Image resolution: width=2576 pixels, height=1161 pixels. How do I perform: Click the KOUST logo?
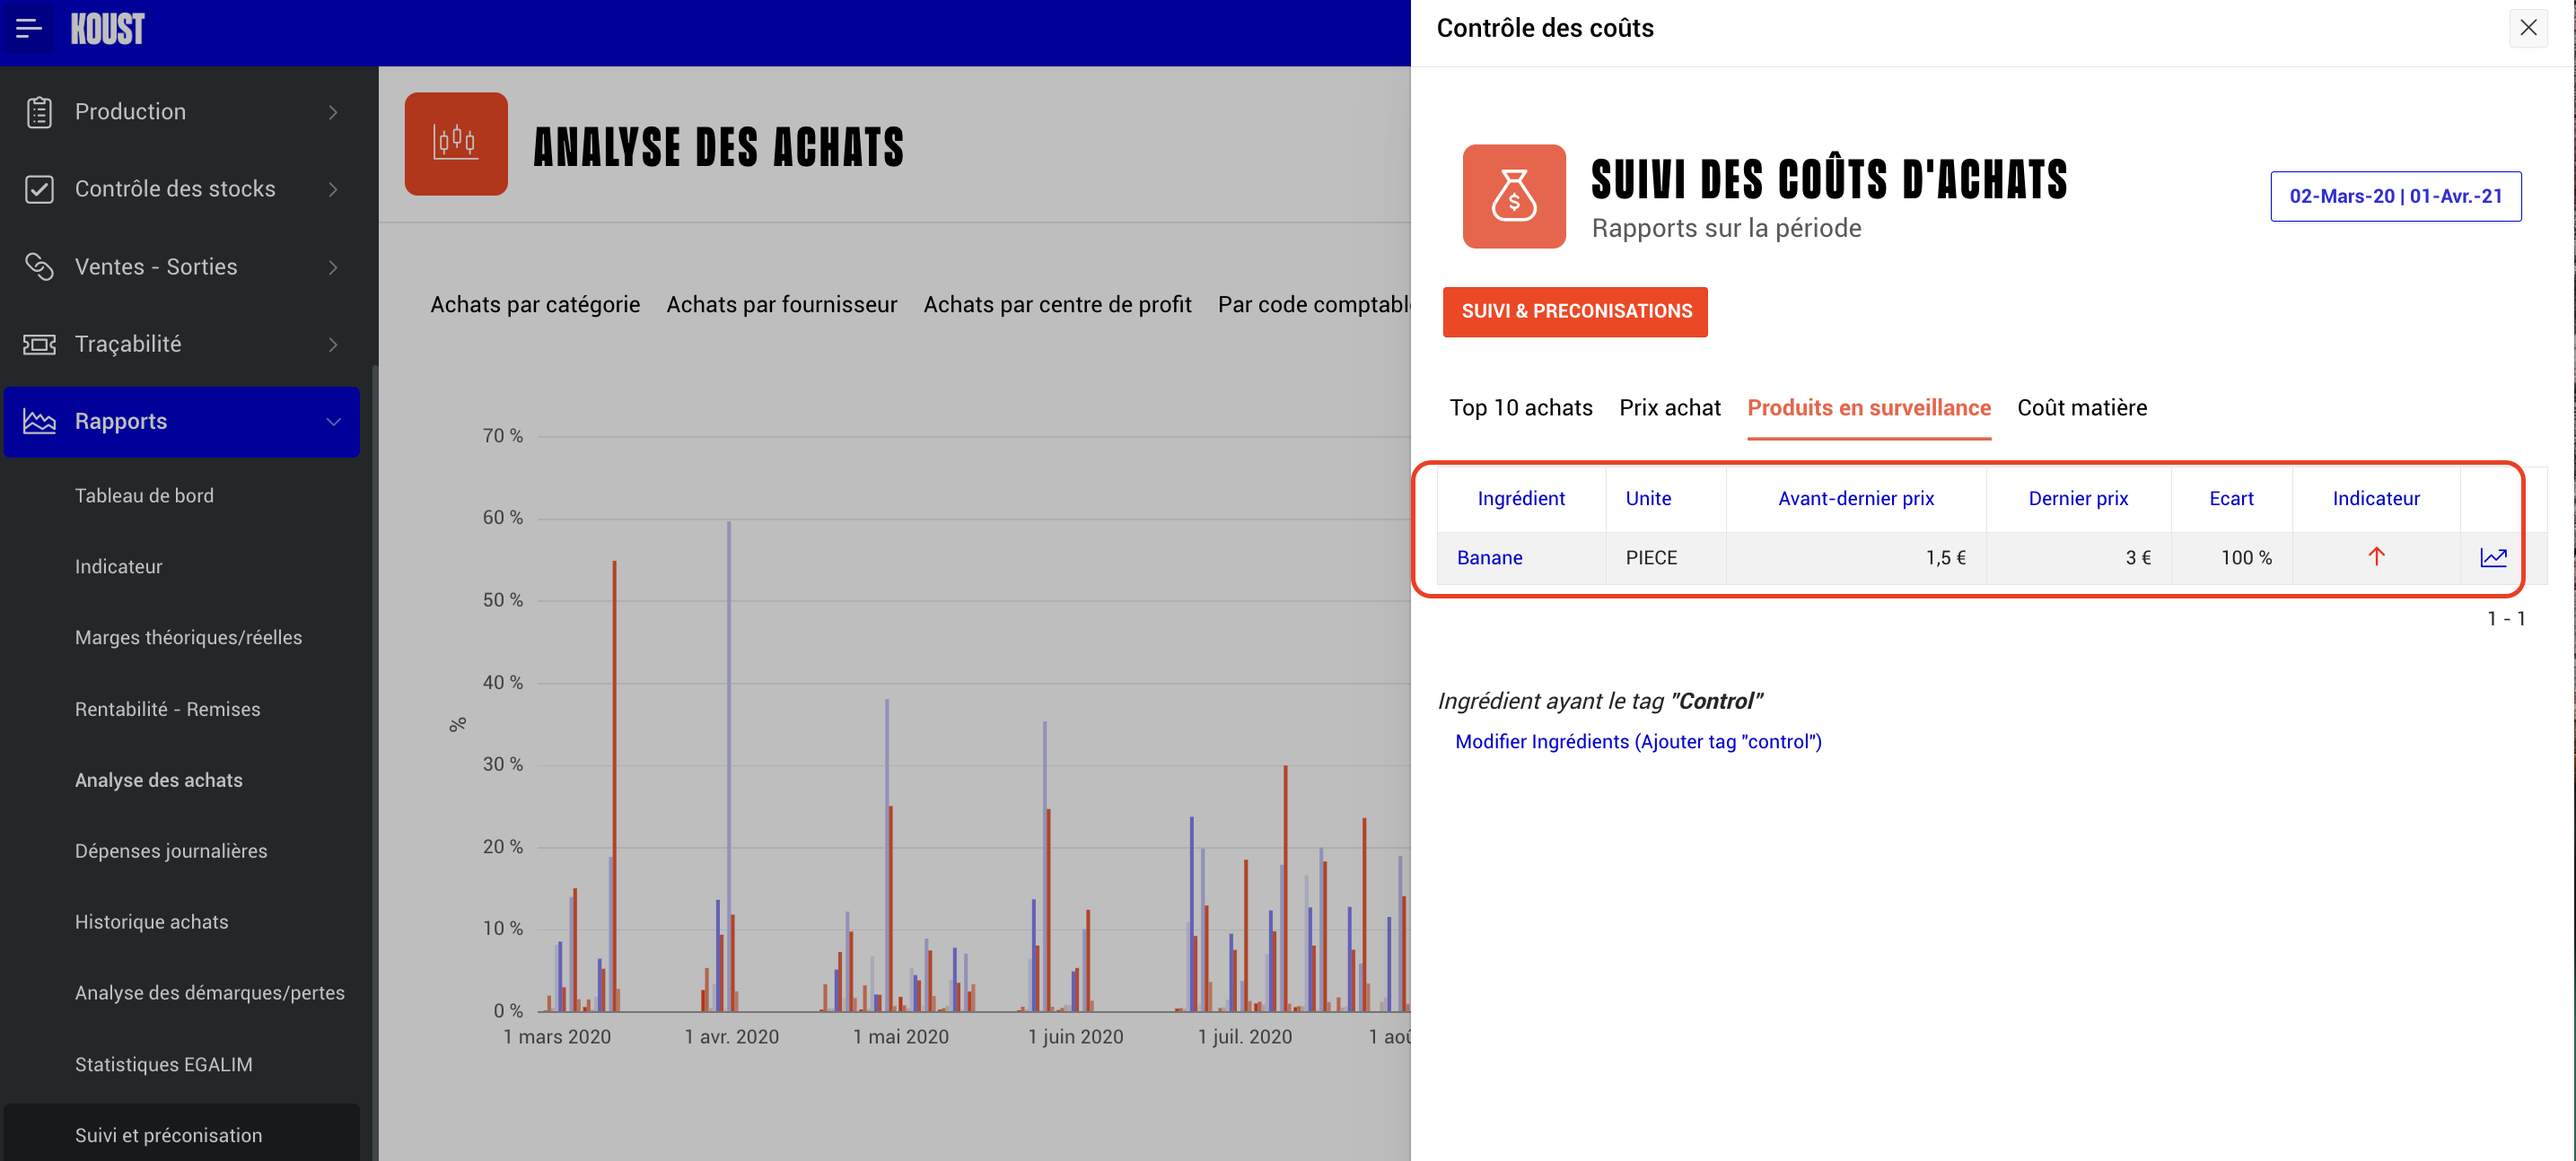click(107, 29)
